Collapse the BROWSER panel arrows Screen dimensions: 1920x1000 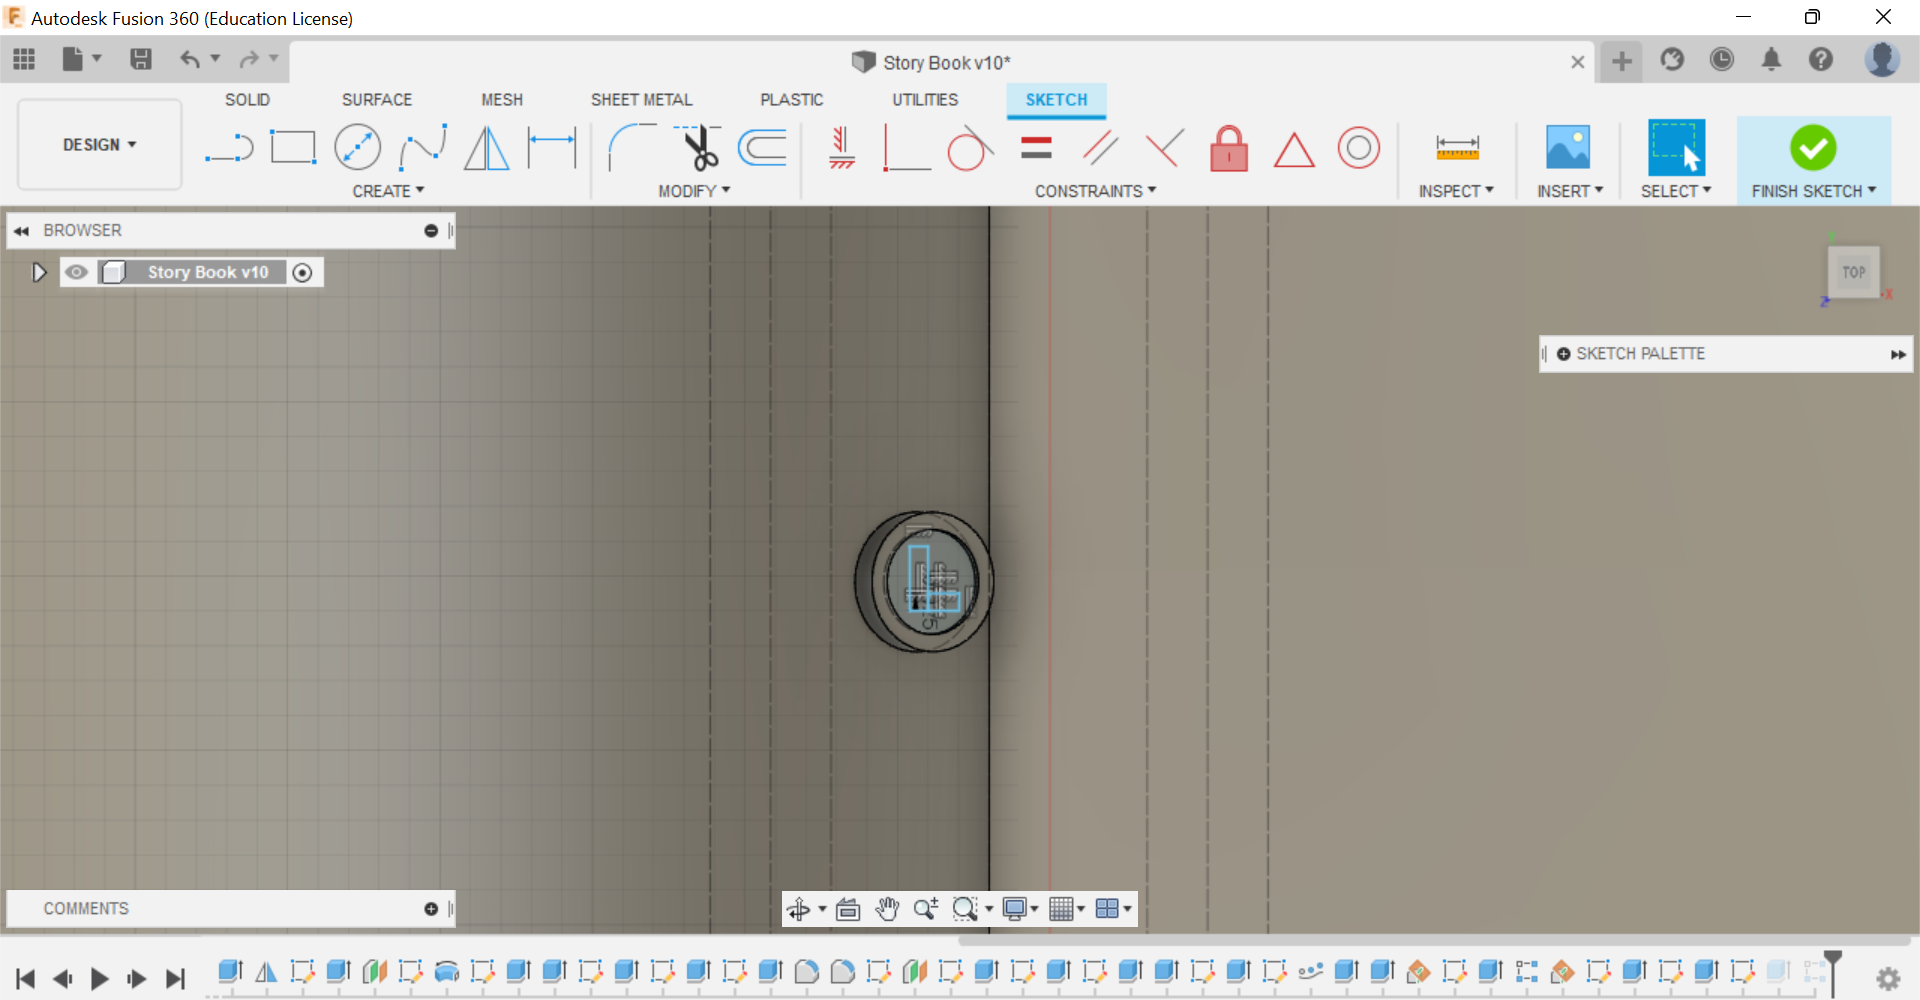pos(21,231)
